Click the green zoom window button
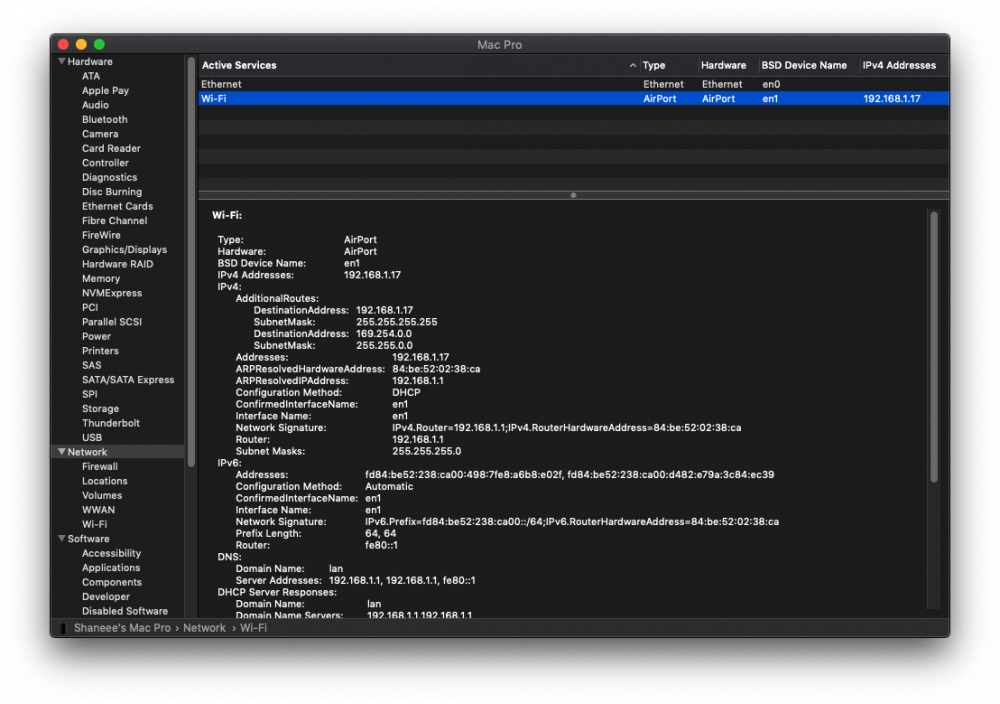 pyautogui.click(x=99, y=44)
